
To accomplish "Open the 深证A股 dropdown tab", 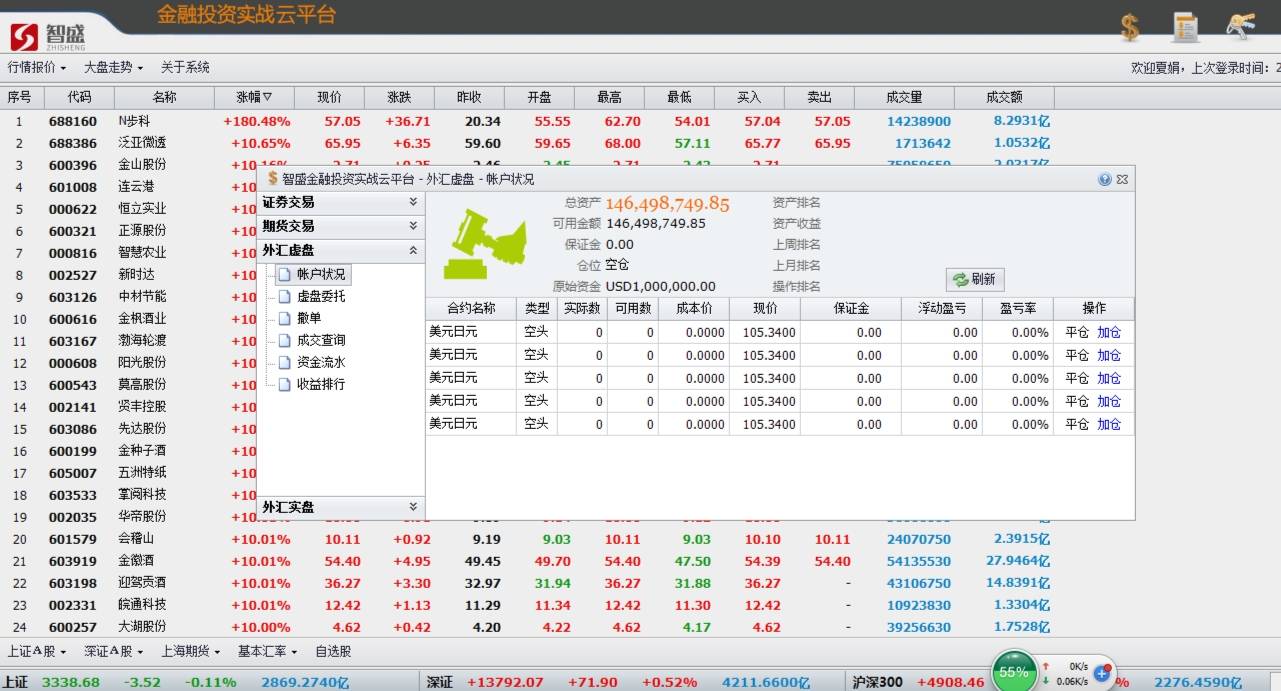I will (x=113, y=651).
